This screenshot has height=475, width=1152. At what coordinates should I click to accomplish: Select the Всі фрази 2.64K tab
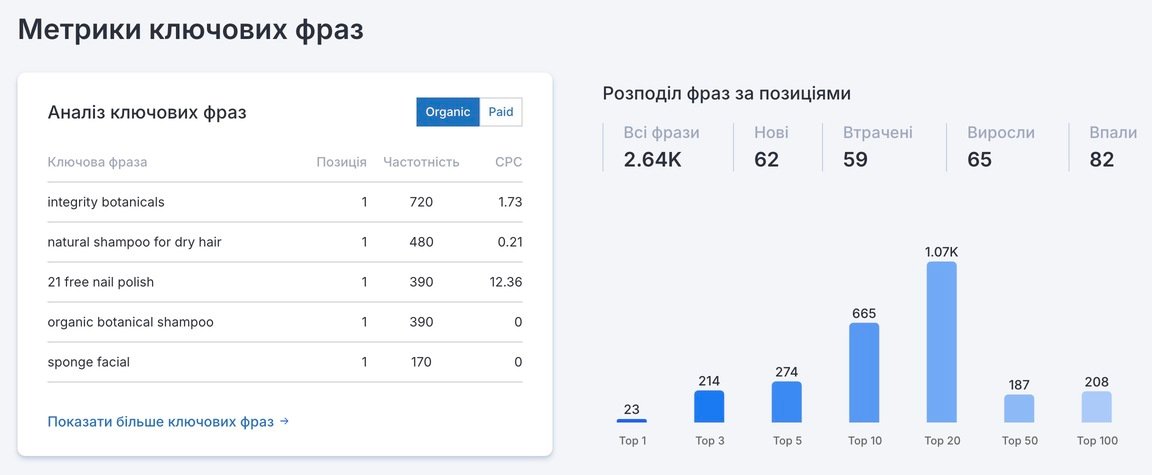[661, 147]
